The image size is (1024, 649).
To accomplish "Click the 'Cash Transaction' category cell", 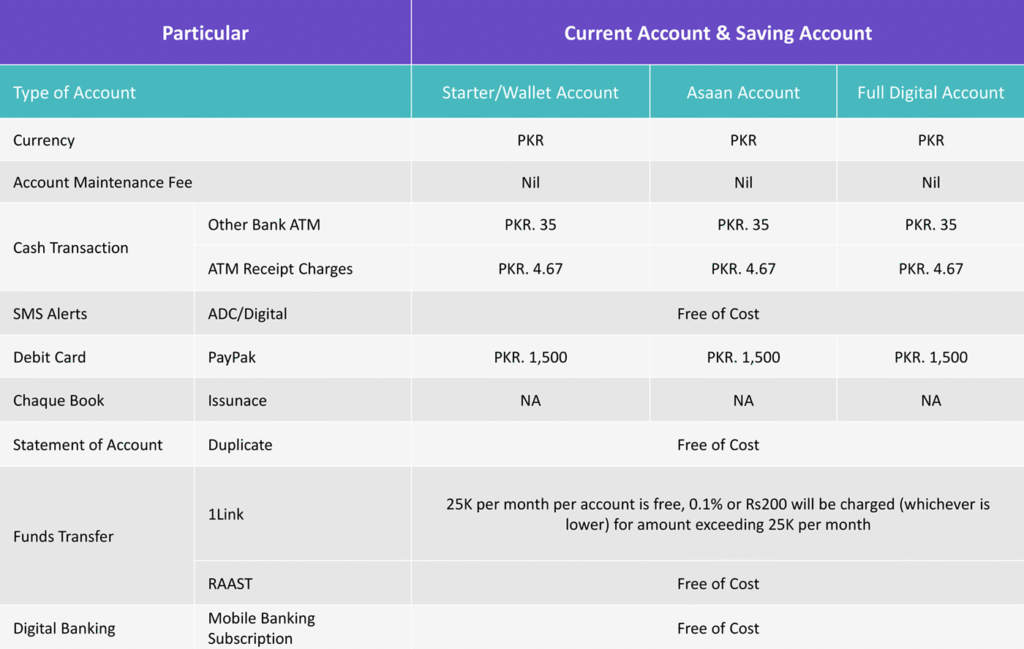I will [71, 247].
